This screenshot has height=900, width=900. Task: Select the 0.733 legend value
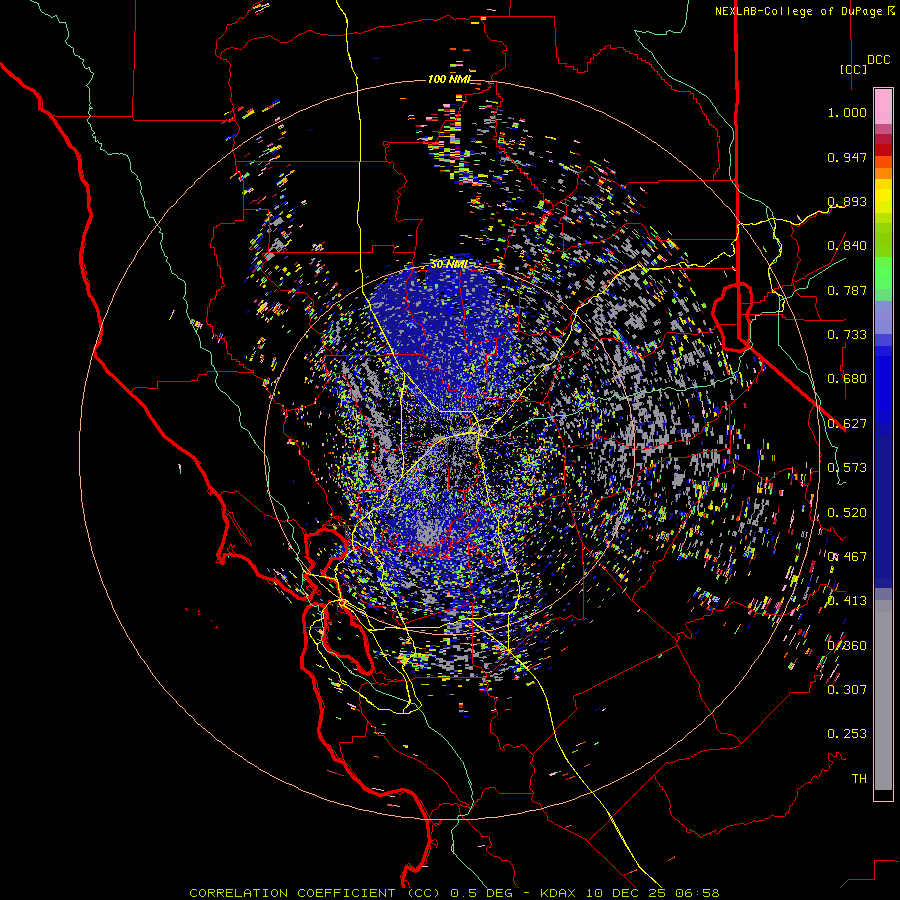847,335
